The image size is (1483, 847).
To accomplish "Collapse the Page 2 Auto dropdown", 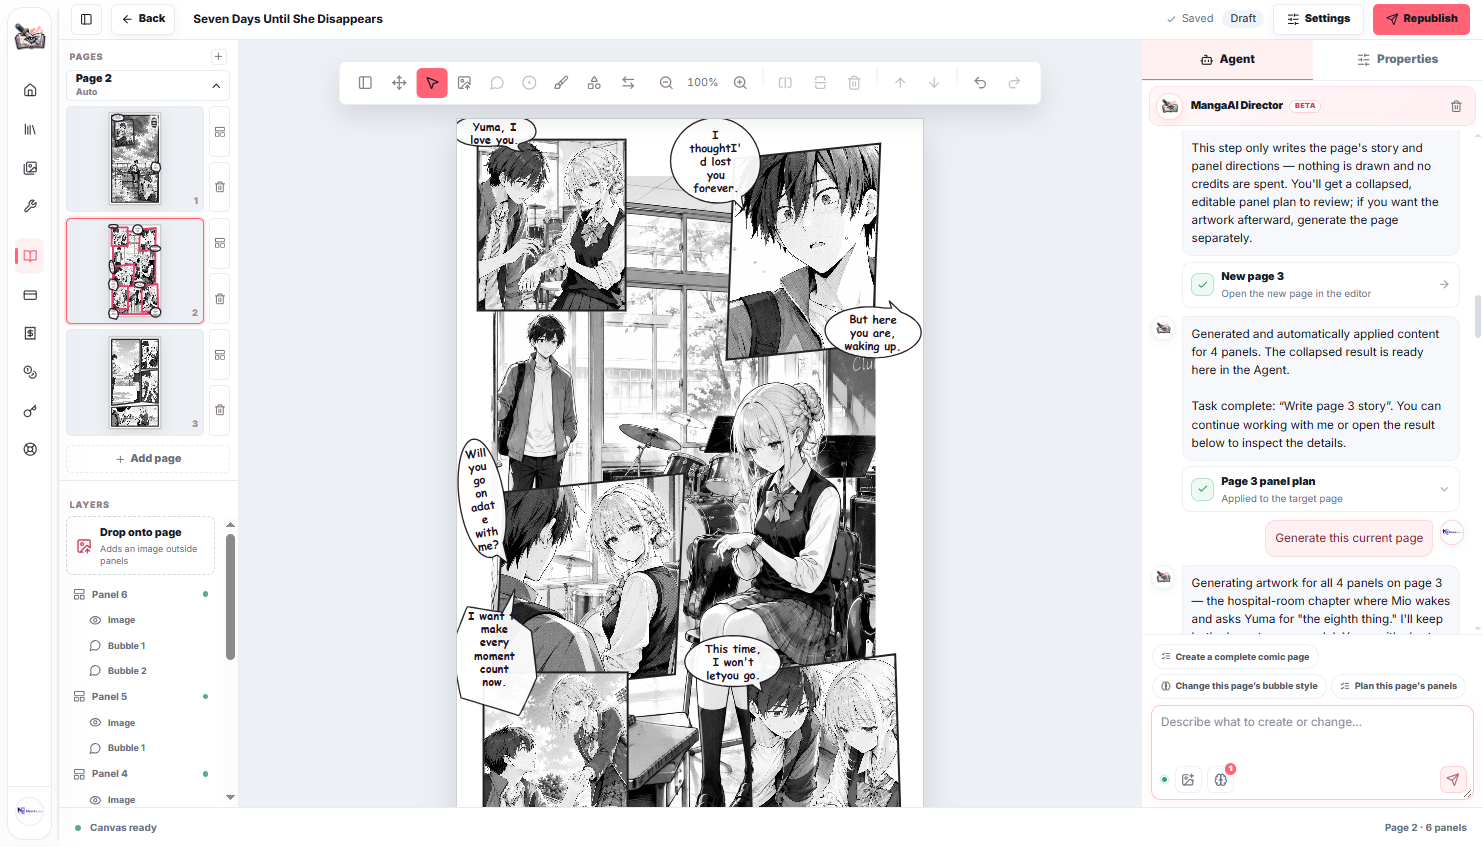I will (x=216, y=86).
